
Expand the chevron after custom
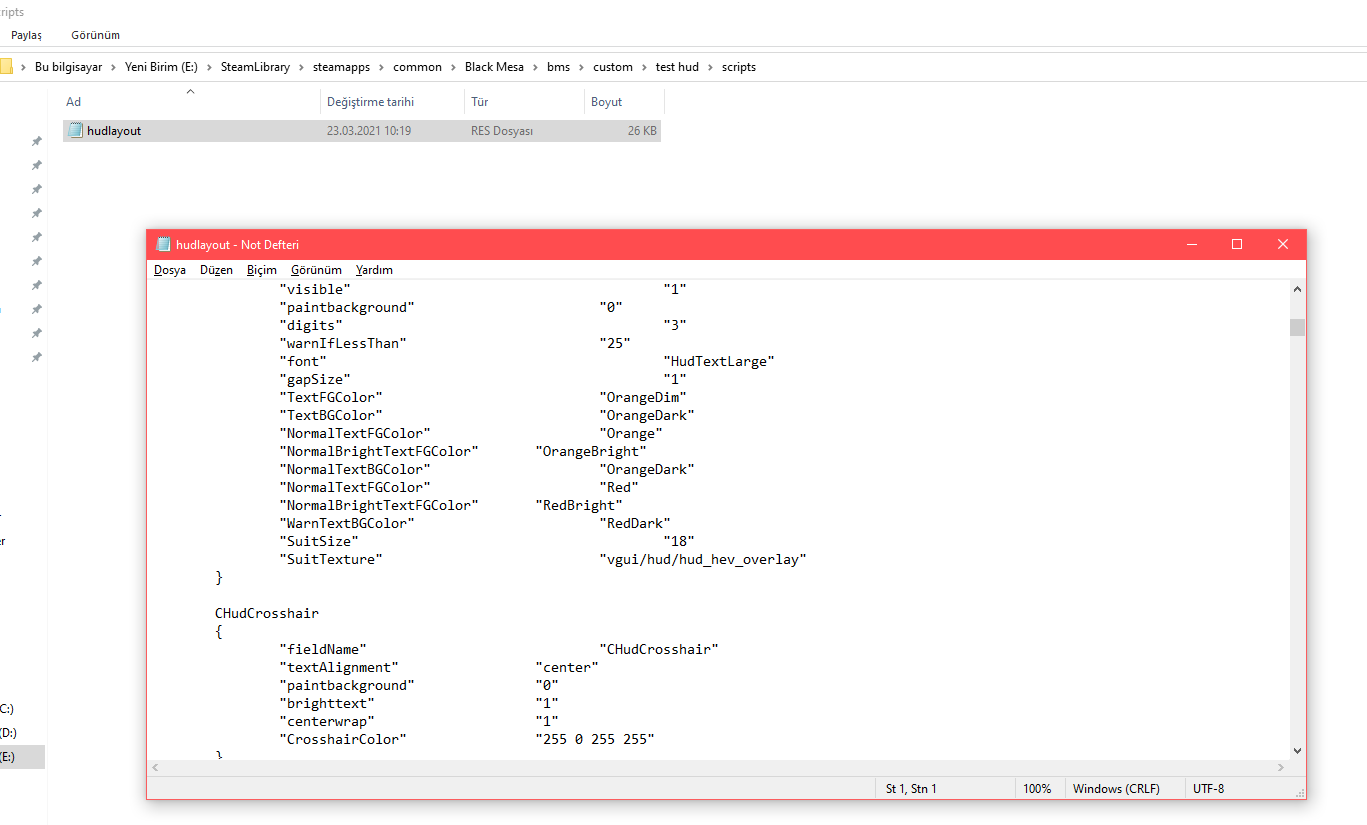tap(645, 67)
